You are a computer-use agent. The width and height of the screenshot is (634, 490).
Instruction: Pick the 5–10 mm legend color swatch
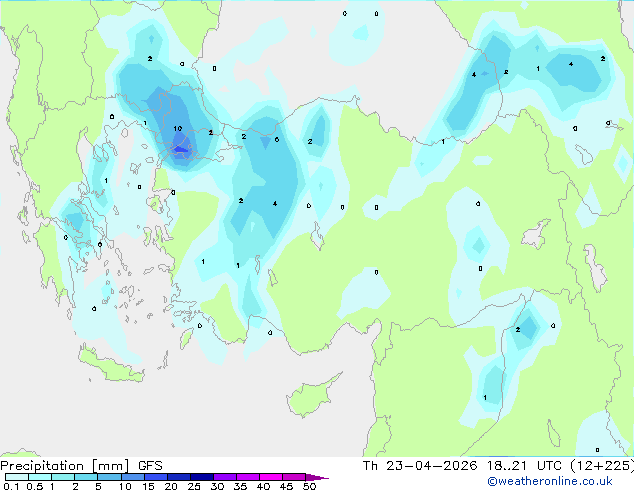pos(109,477)
